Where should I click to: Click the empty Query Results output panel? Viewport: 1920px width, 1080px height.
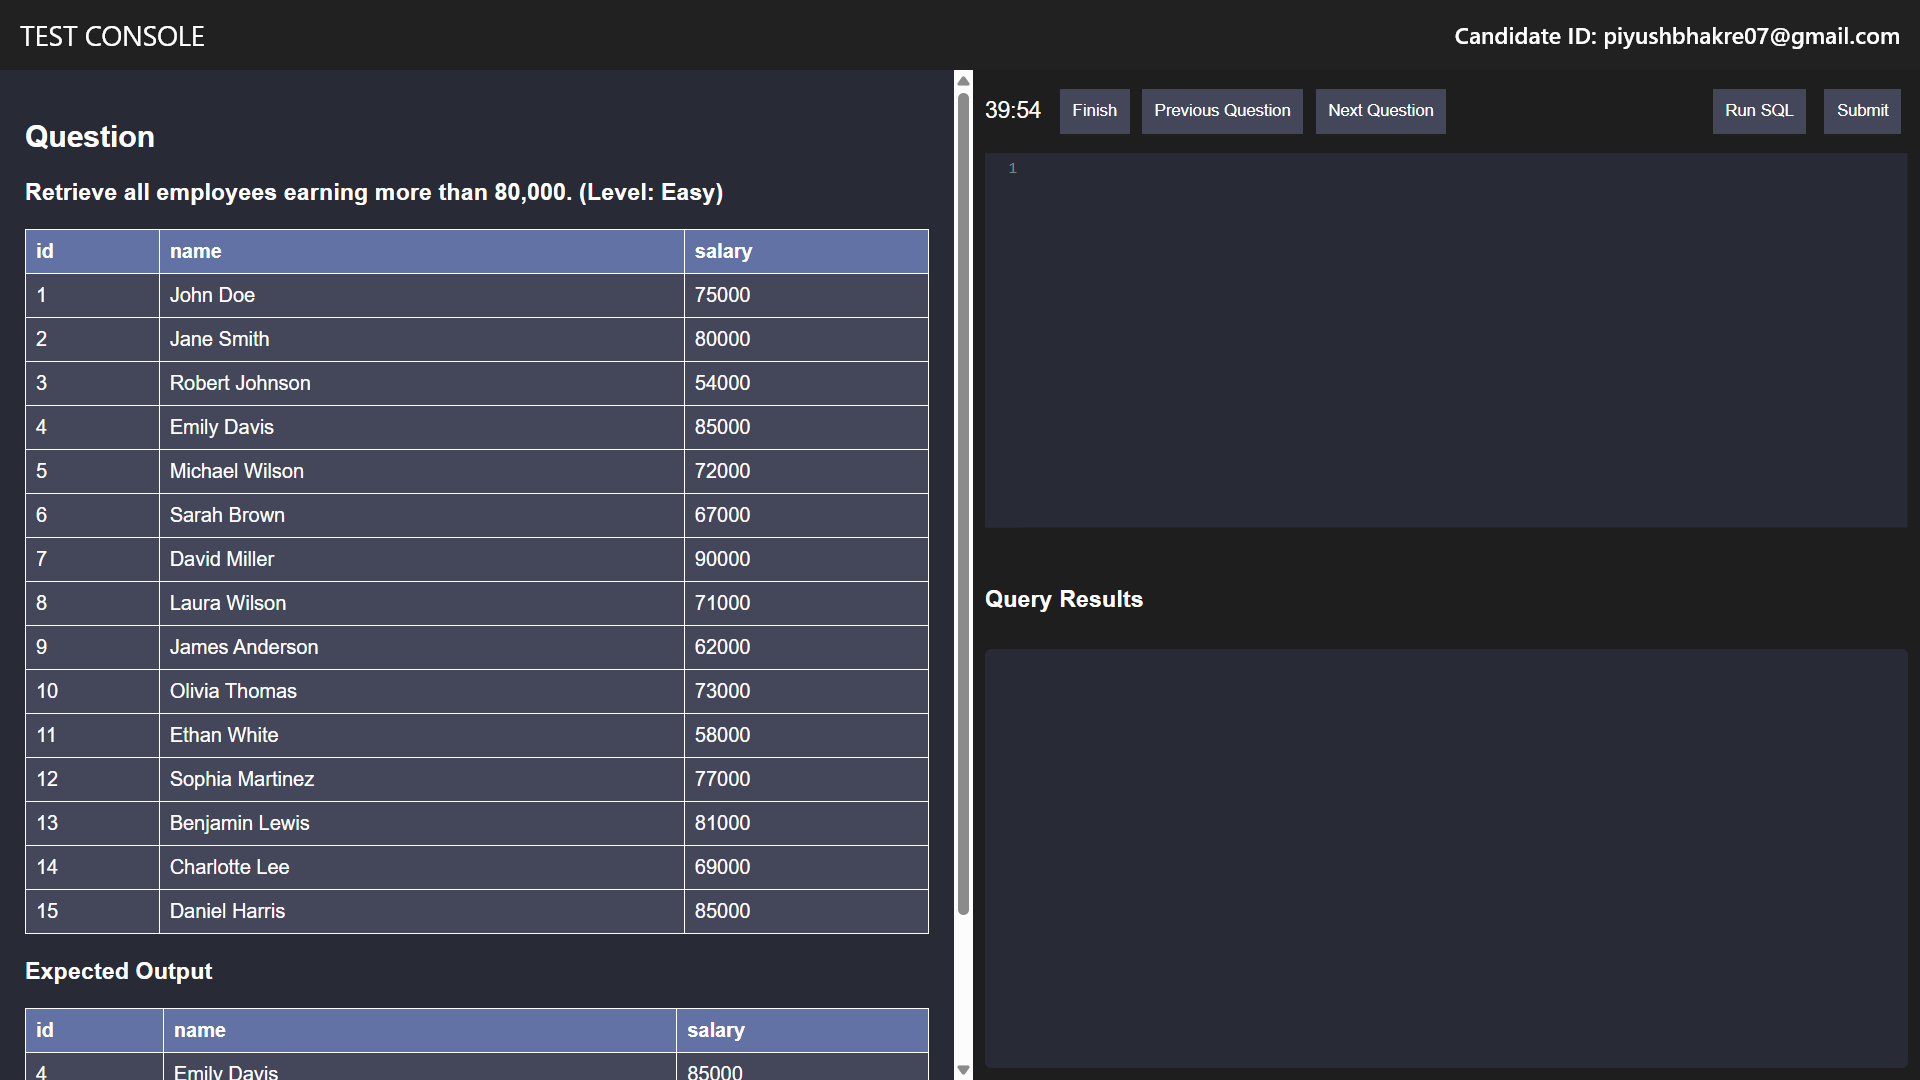pyautogui.click(x=1446, y=859)
